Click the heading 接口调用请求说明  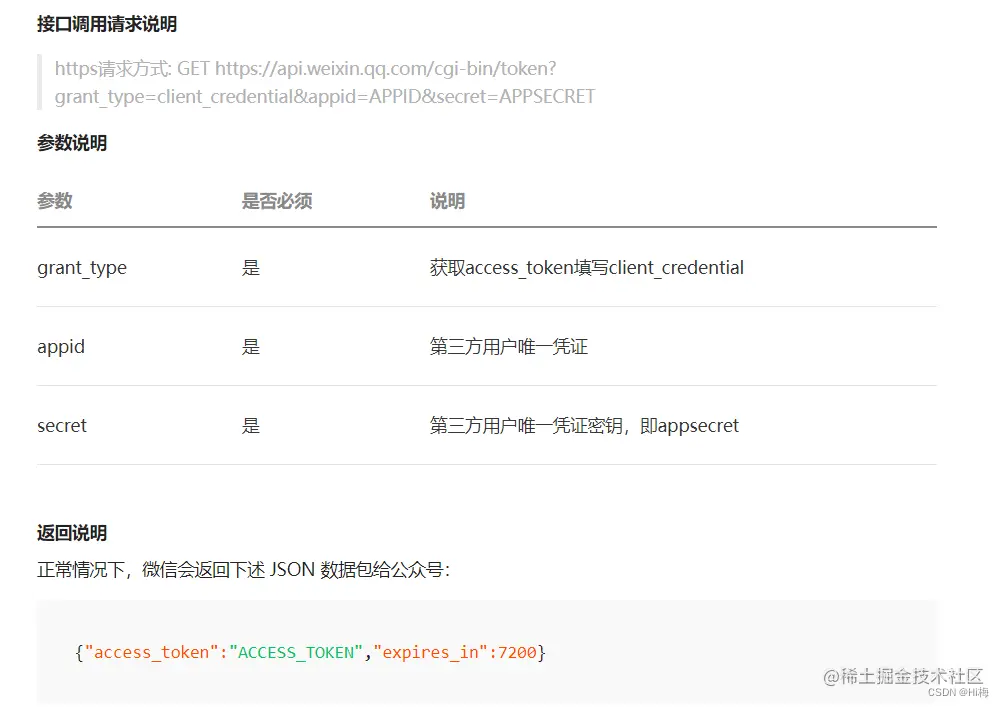pyautogui.click(x=107, y=24)
